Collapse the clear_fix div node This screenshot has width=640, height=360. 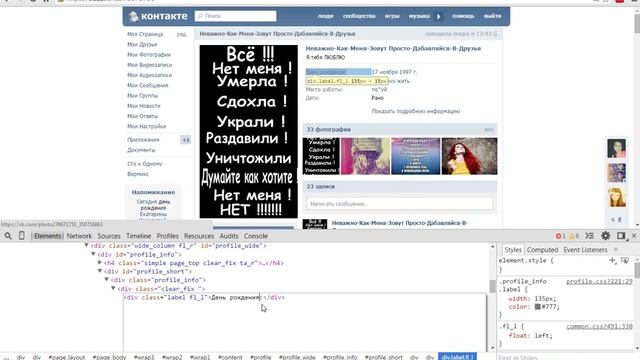[x=113, y=288]
